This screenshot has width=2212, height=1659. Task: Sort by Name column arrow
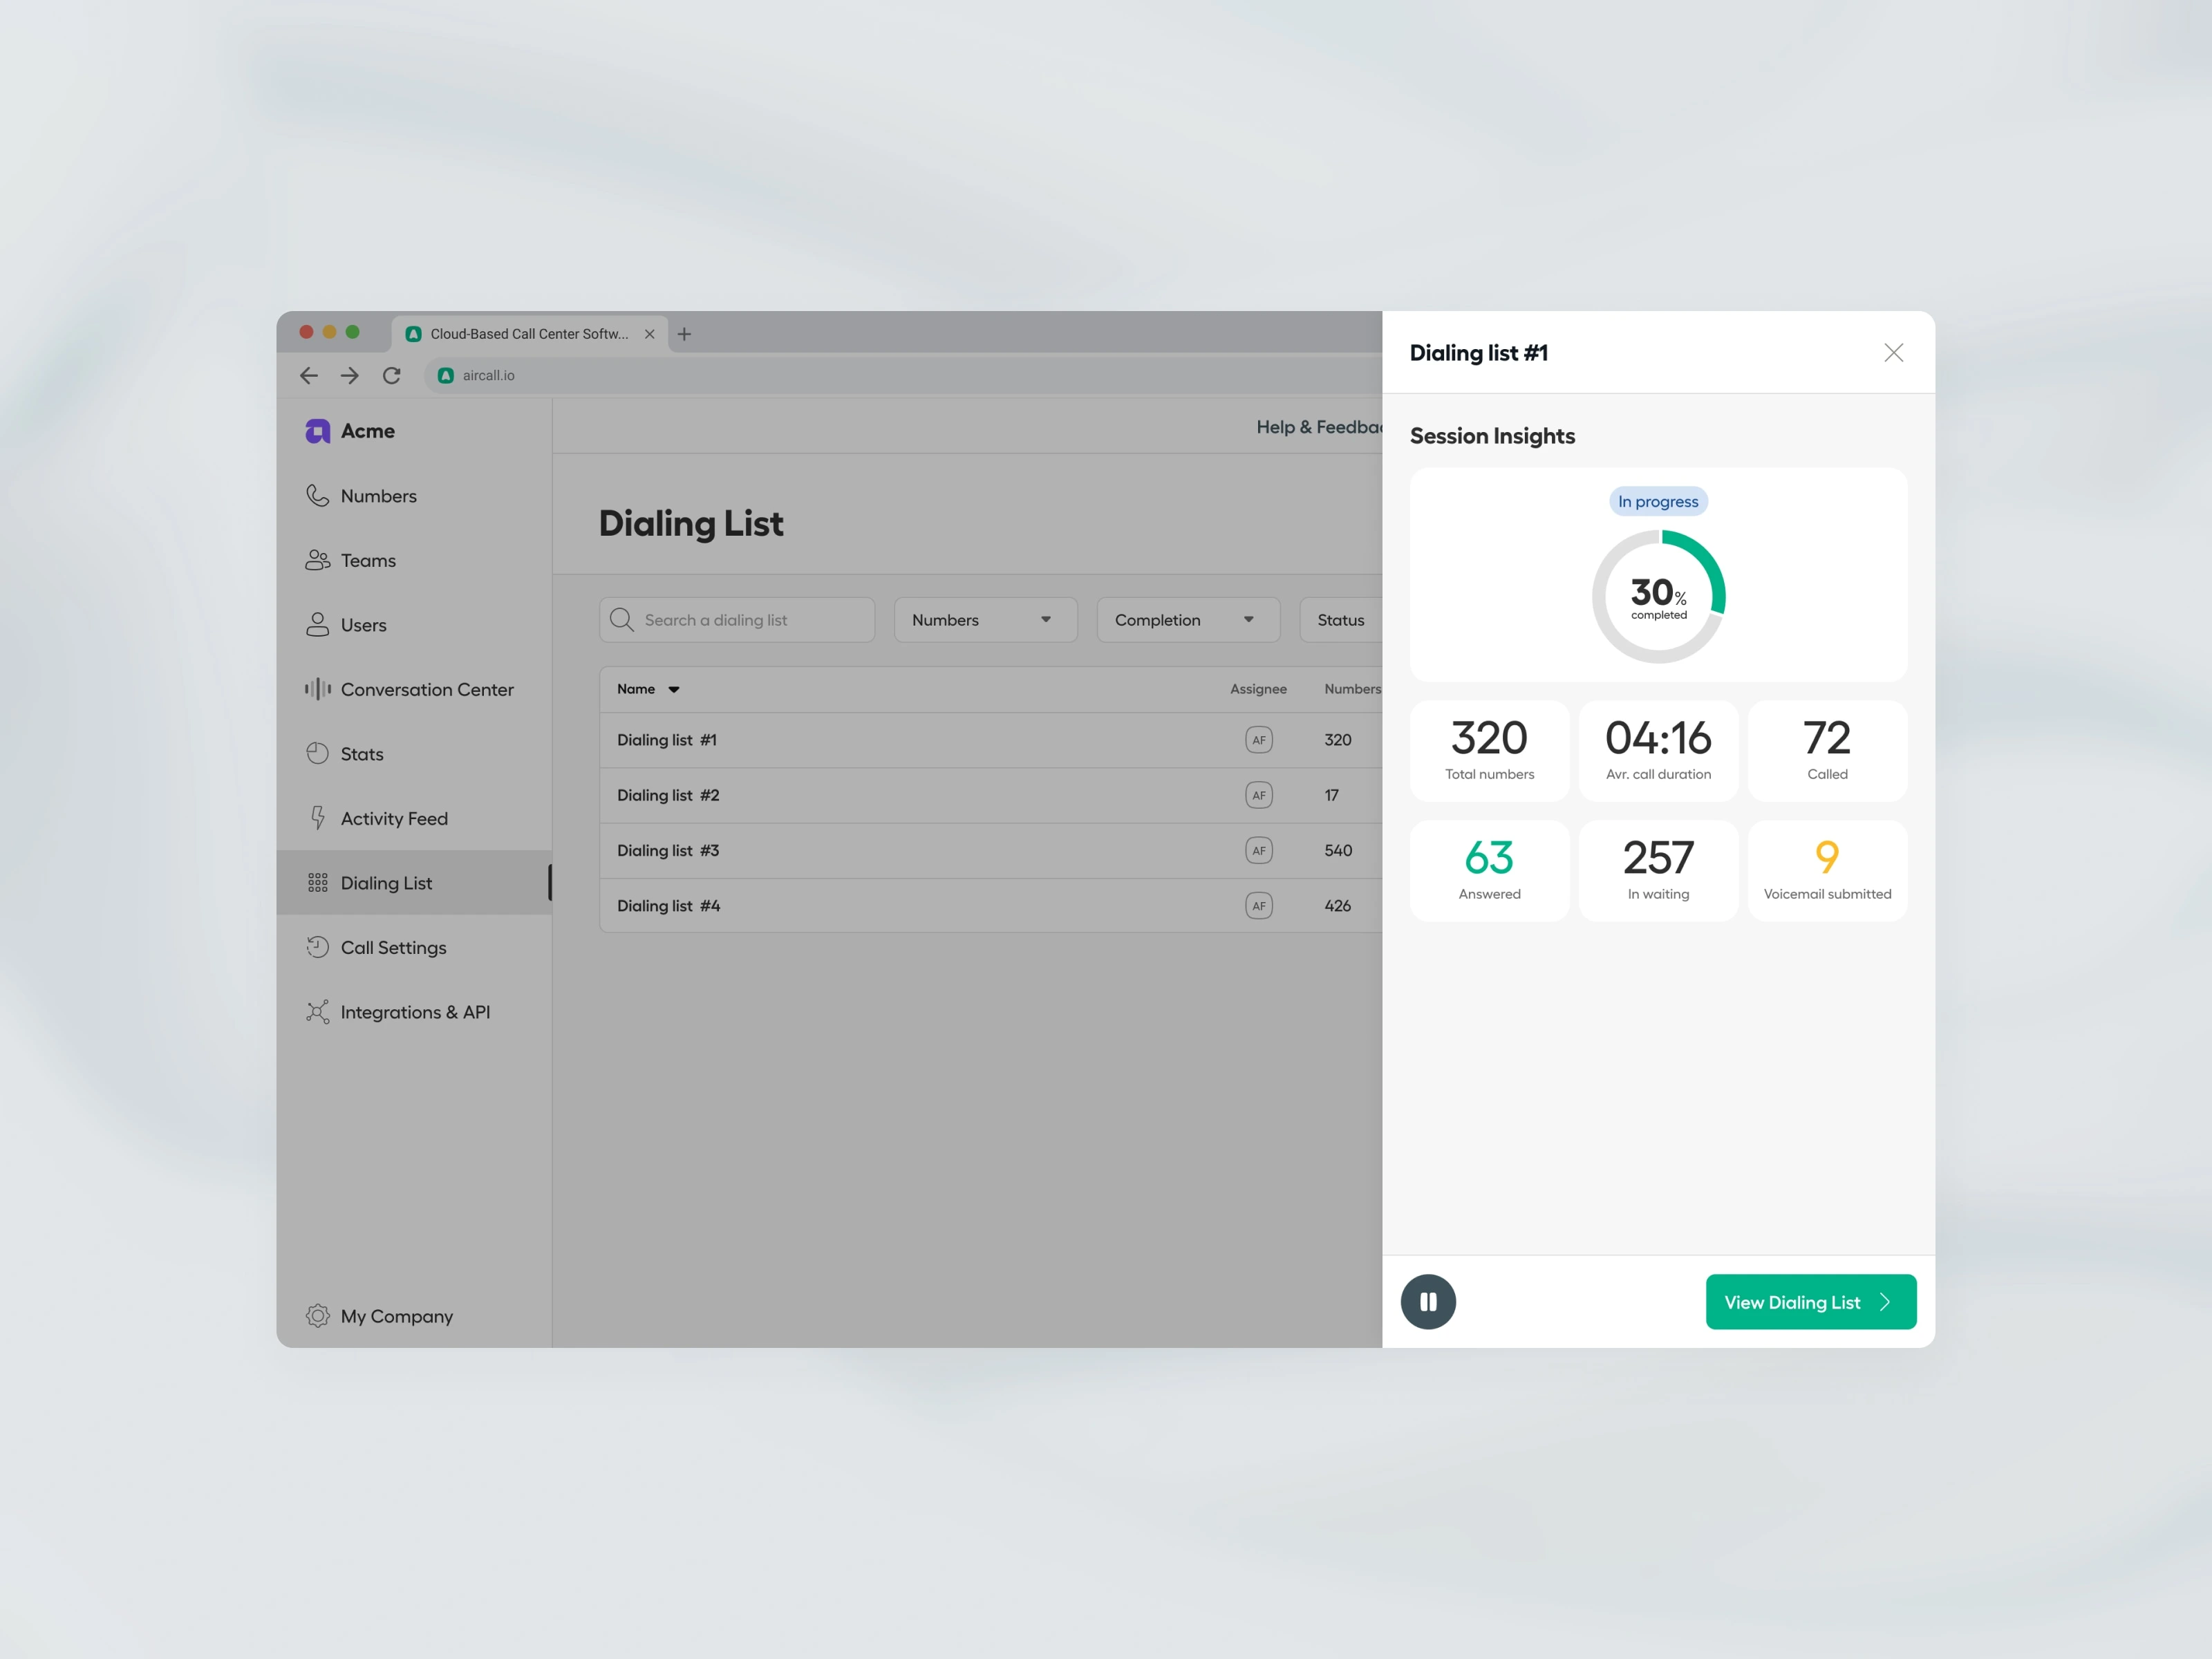[674, 690]
